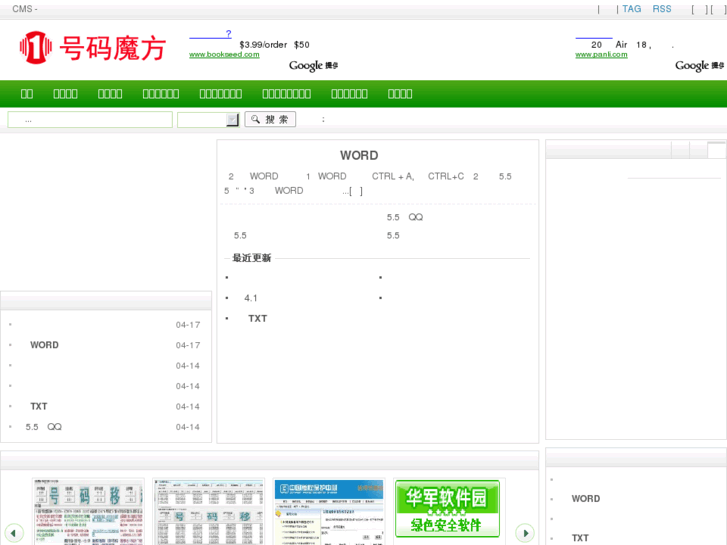Open the RSS feed link

(x=662, y=9)
